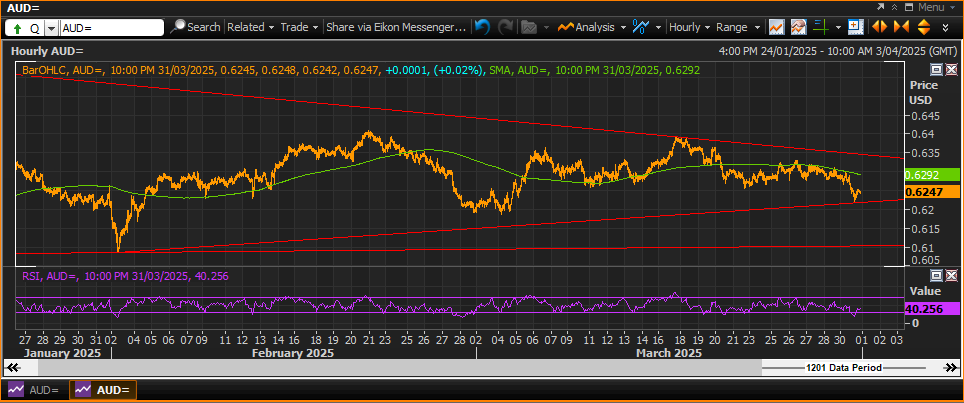Open the Search tool with magnifier
964x403 pixels.
[196, 27]
